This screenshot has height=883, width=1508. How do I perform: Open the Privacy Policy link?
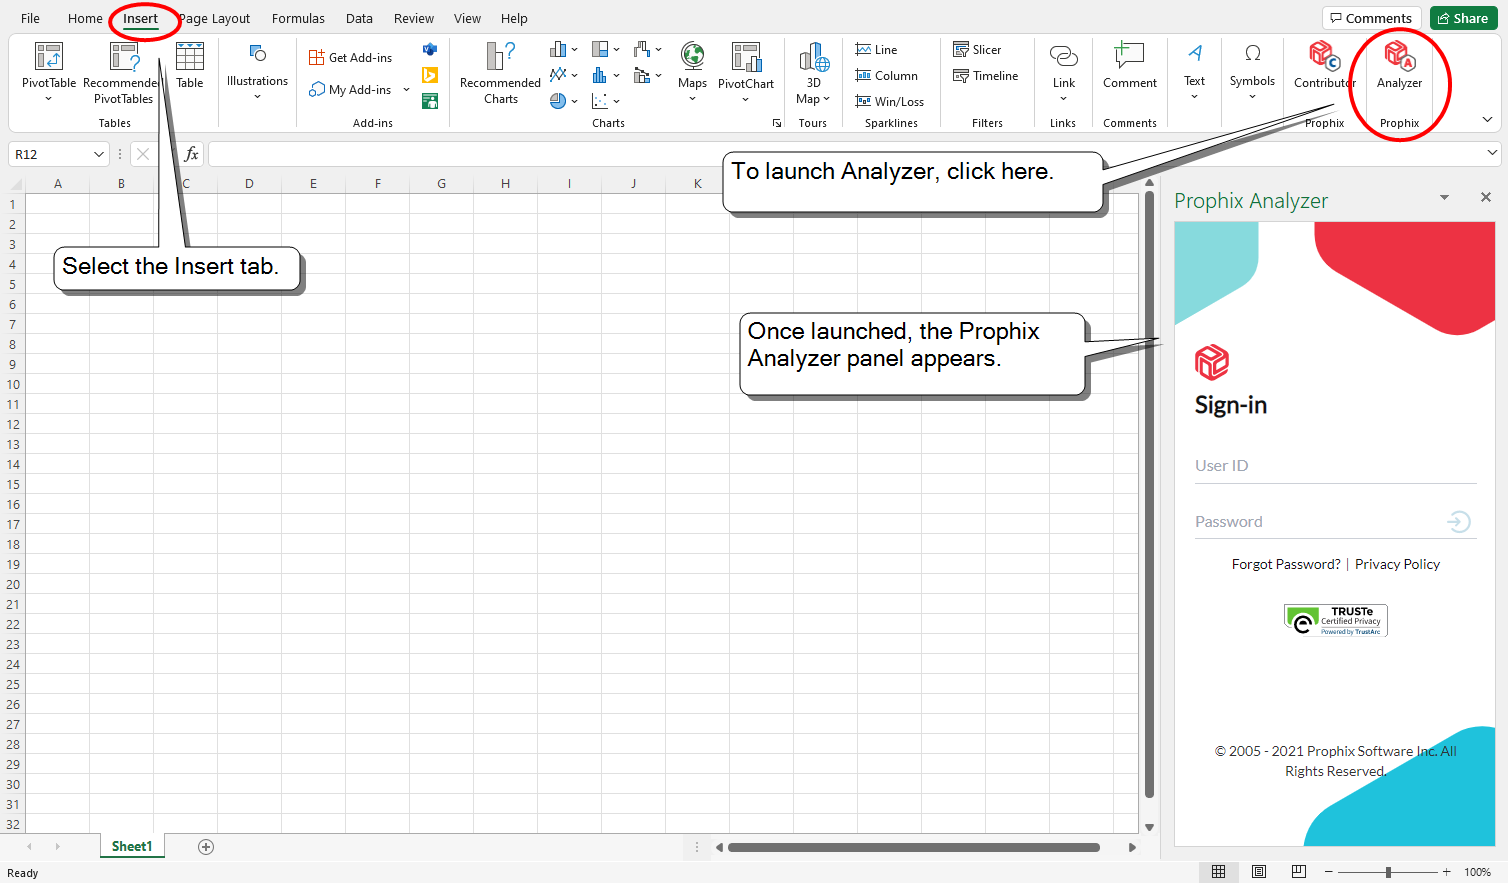pos(1397,564)
